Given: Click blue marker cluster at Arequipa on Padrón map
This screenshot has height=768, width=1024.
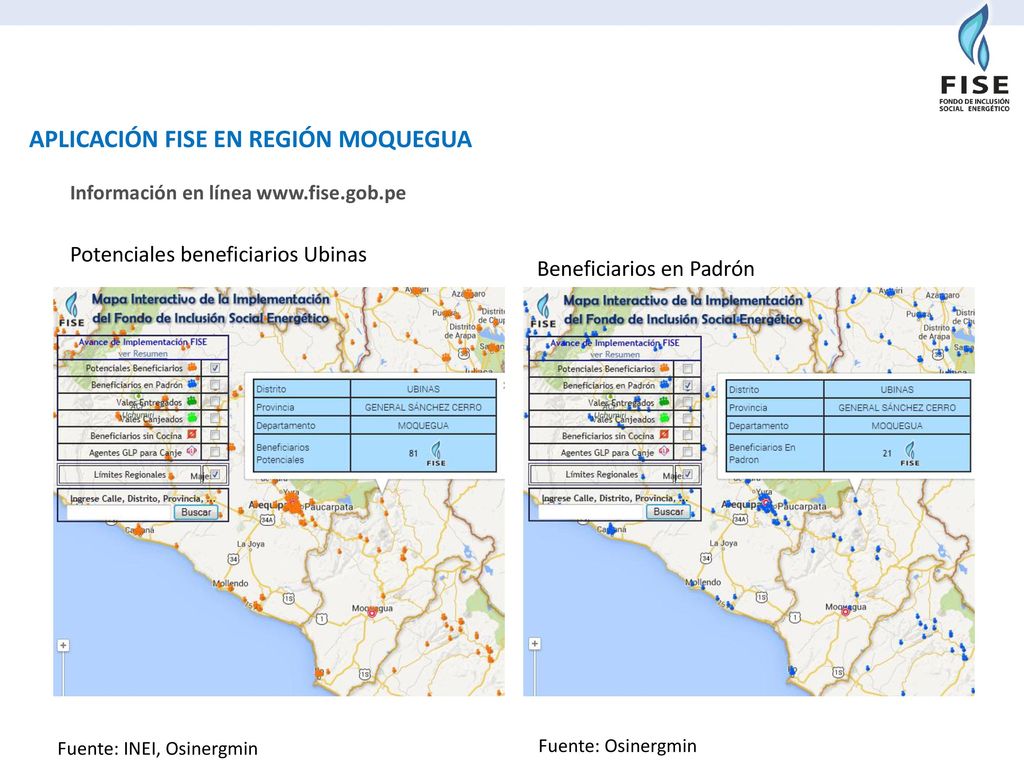Looking at the screenshot, I should 767,504.
